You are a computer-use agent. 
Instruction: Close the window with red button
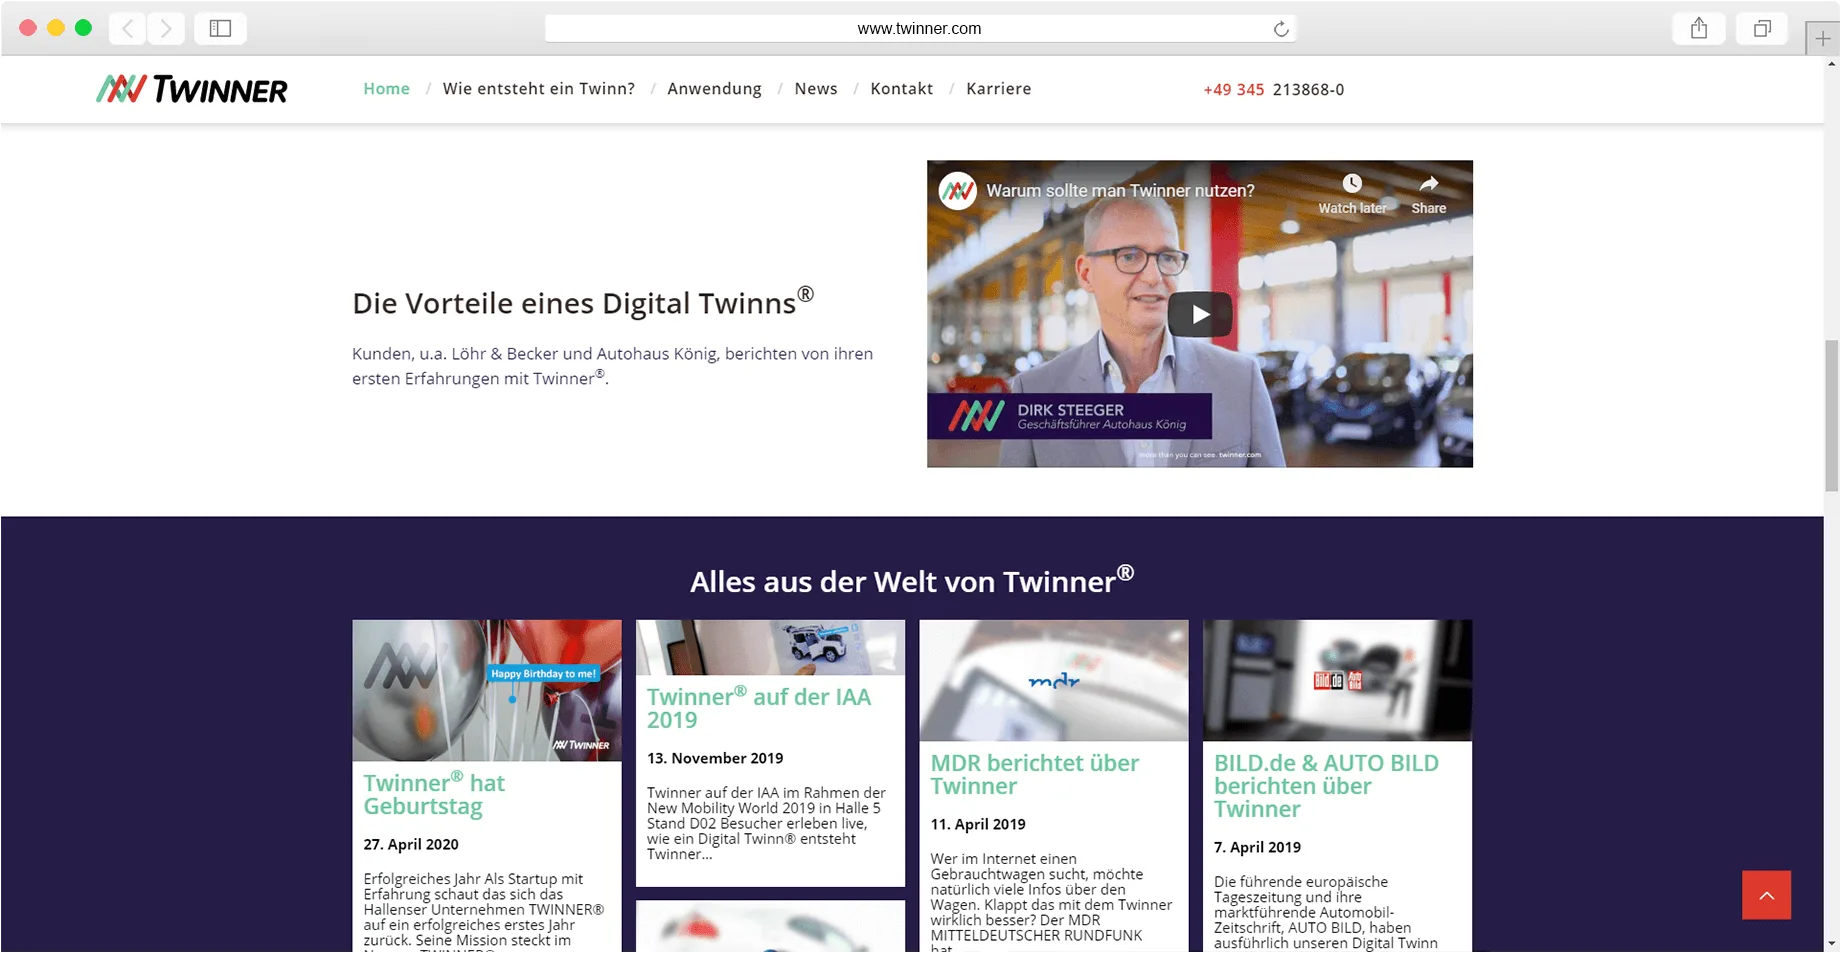[x=28, y=28]
